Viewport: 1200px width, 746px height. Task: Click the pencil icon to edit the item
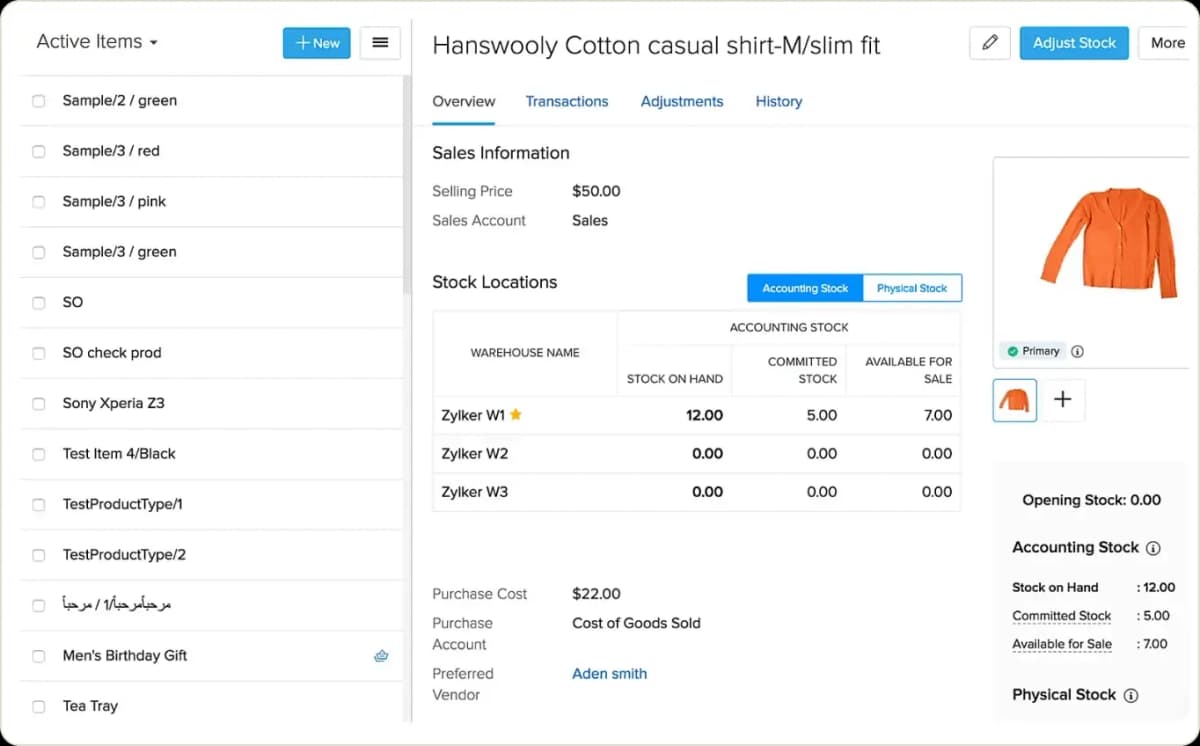point(989,43)
